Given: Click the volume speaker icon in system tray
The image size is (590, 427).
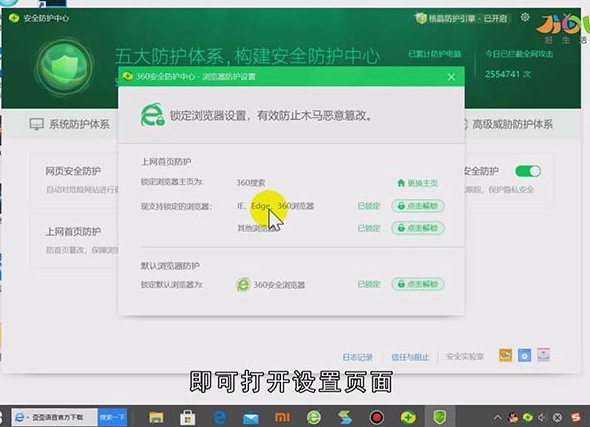Looking at the screenshot, I should point(542,417).
